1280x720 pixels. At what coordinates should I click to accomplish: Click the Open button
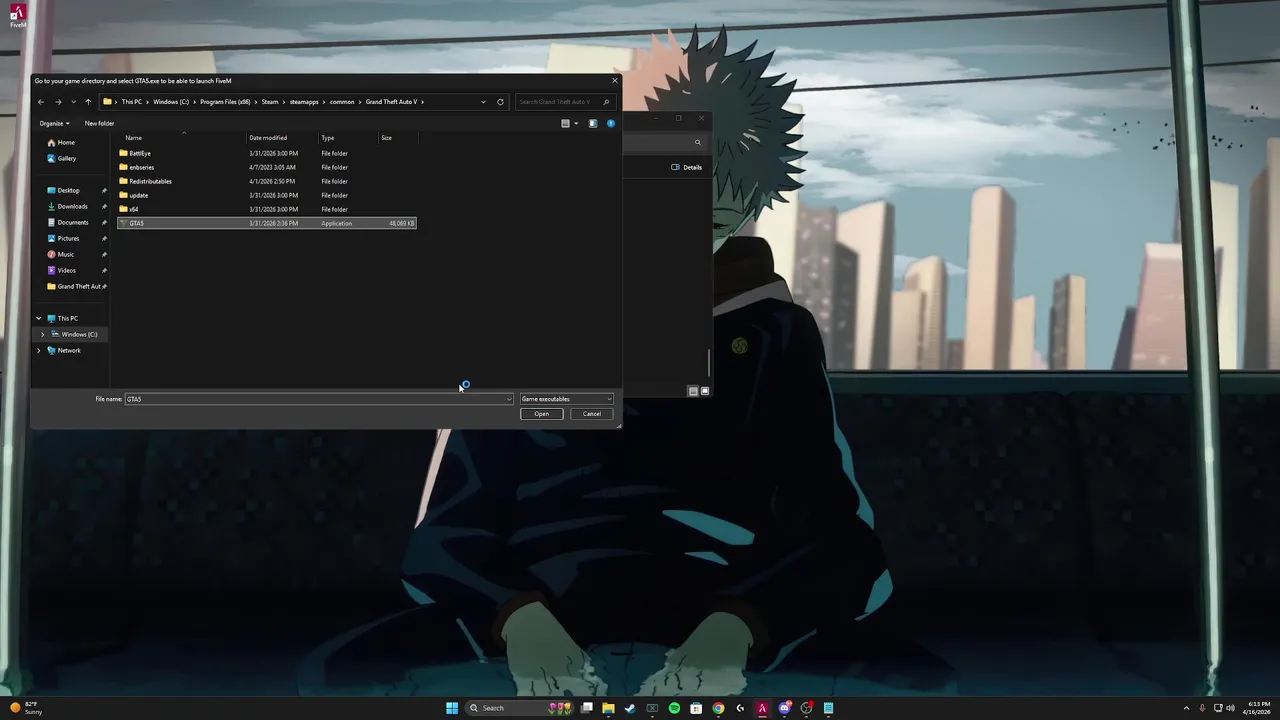[541, 414]
